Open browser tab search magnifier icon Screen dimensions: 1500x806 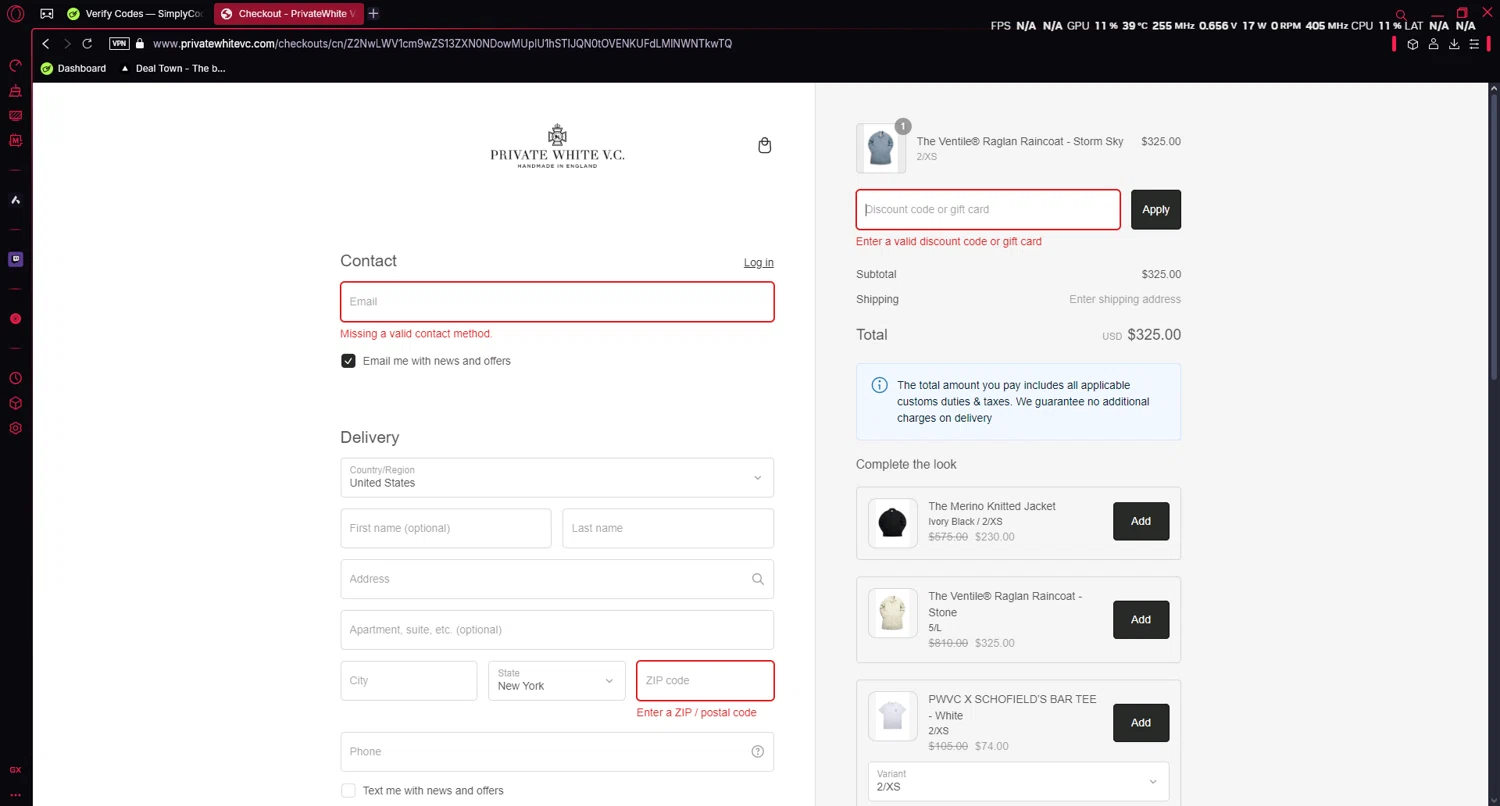[1401, 15]
